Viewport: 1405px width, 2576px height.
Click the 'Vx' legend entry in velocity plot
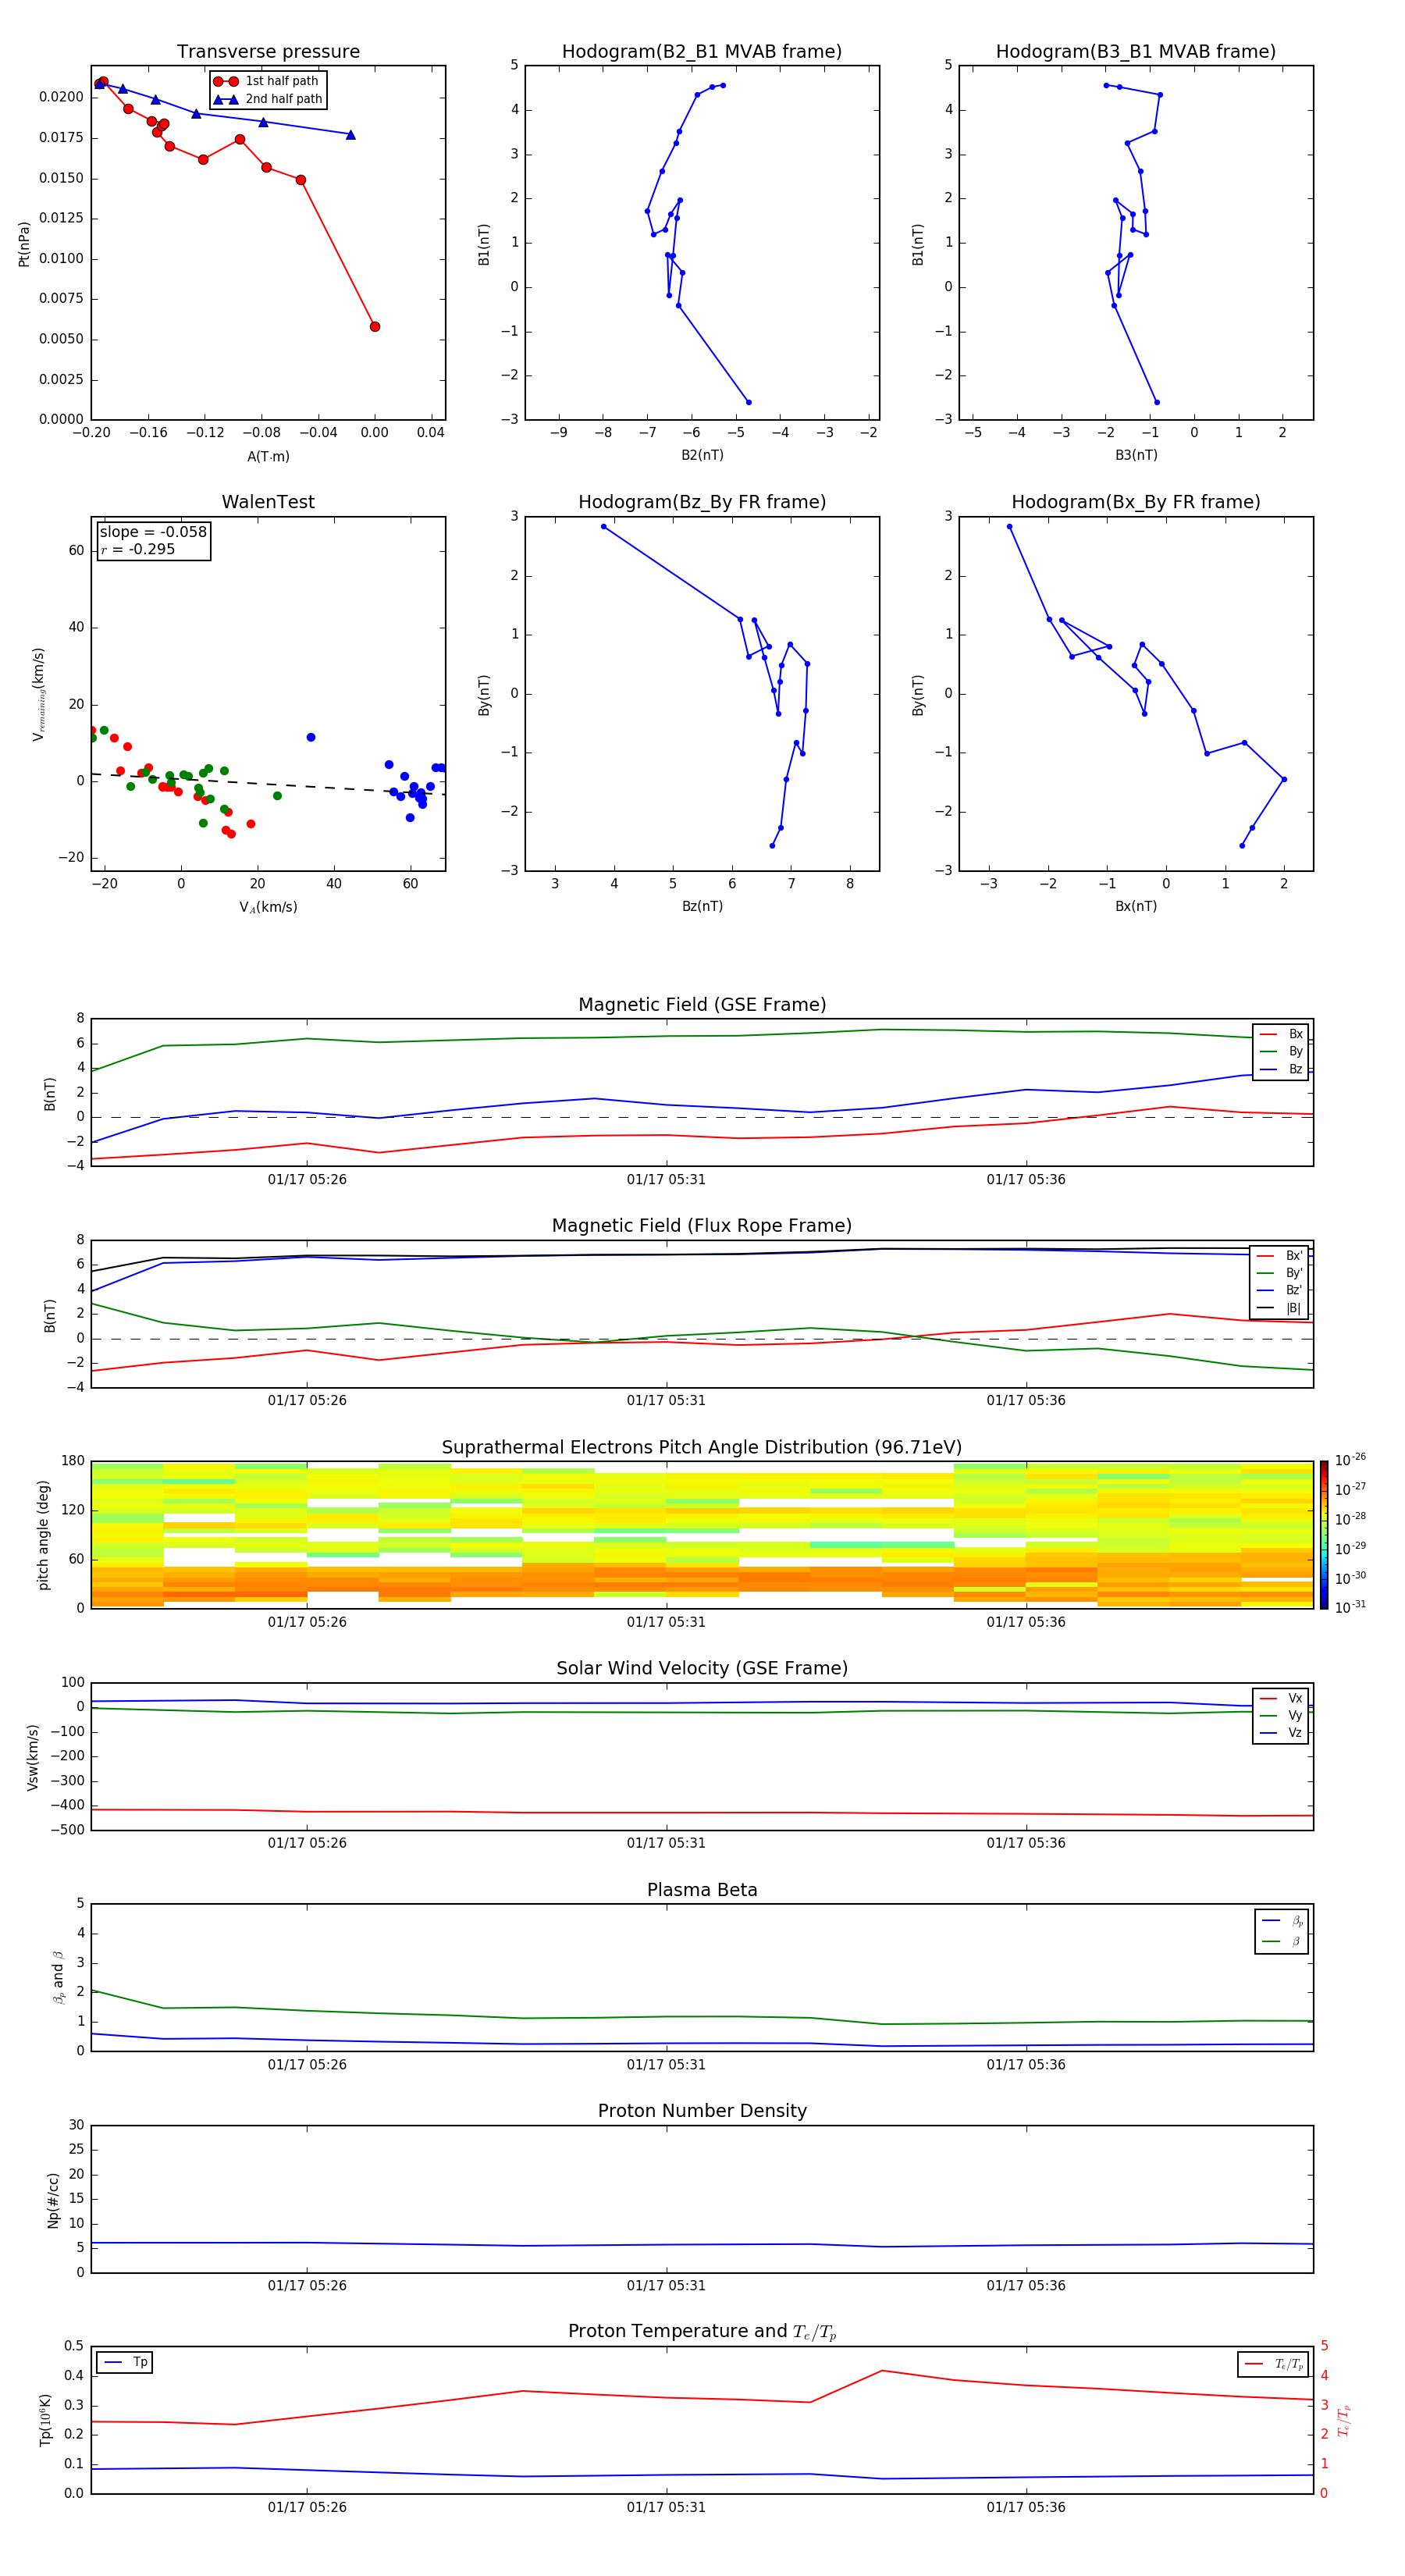pyautogui.click(x=1281, y=1698)
